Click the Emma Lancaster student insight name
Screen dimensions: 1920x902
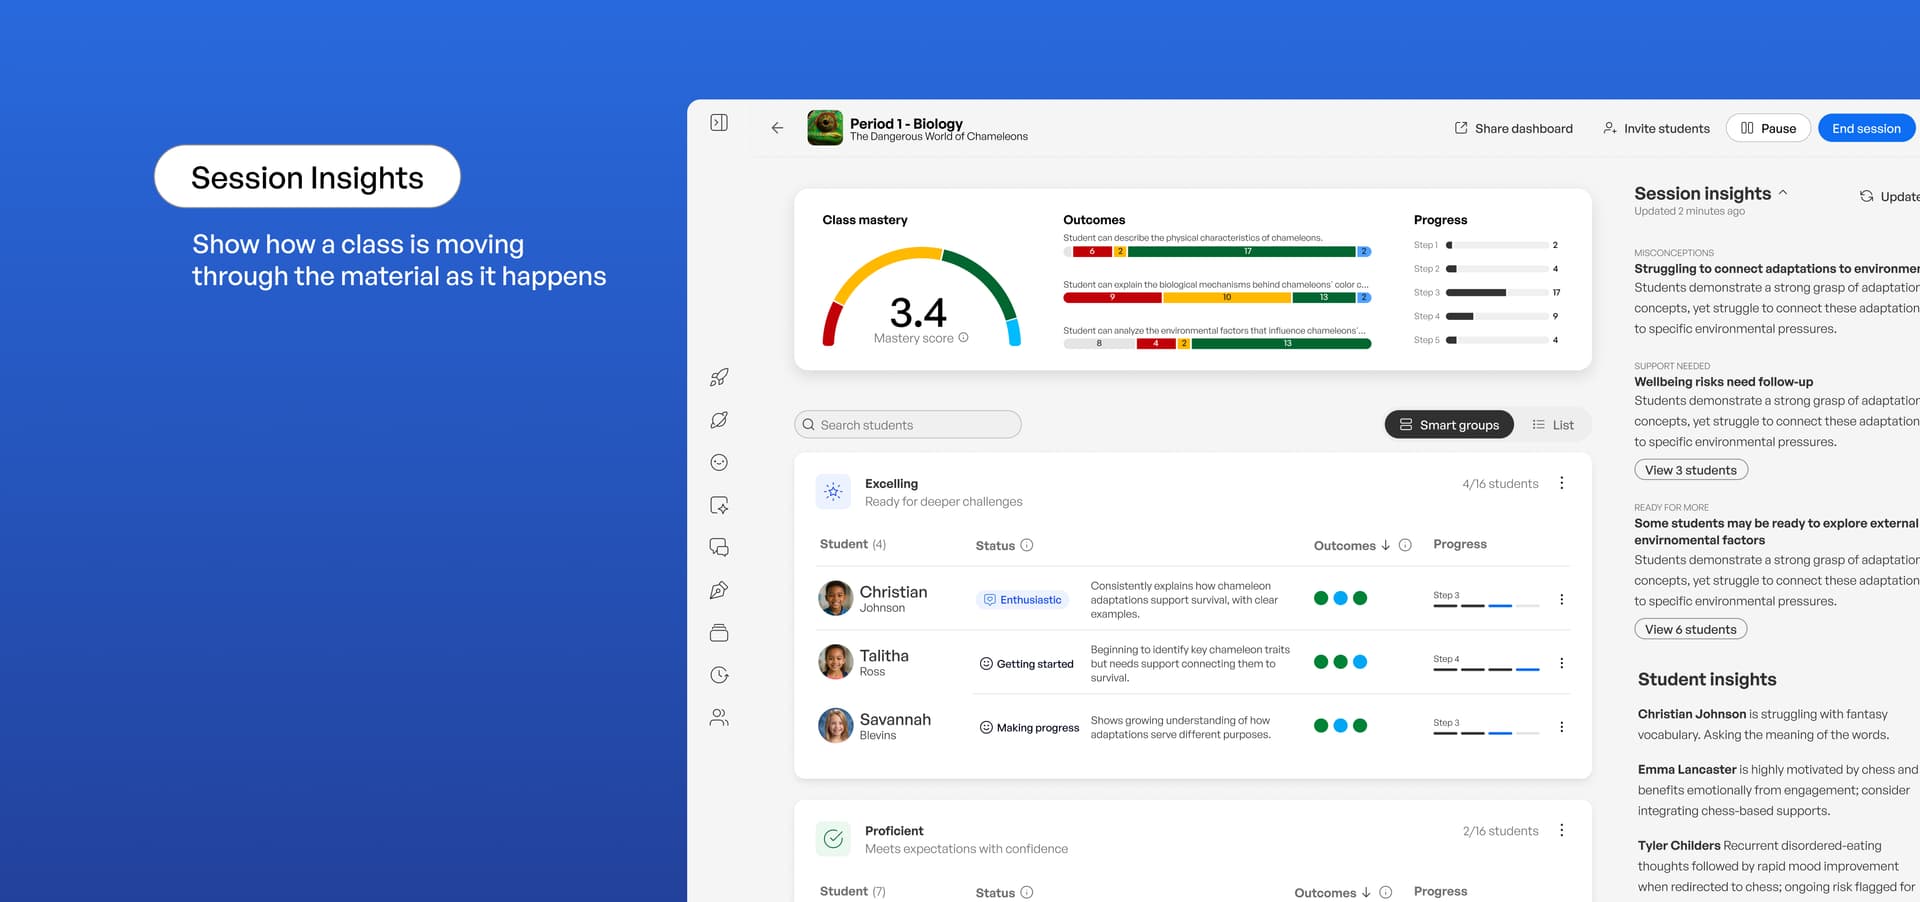pos(1686,769)
